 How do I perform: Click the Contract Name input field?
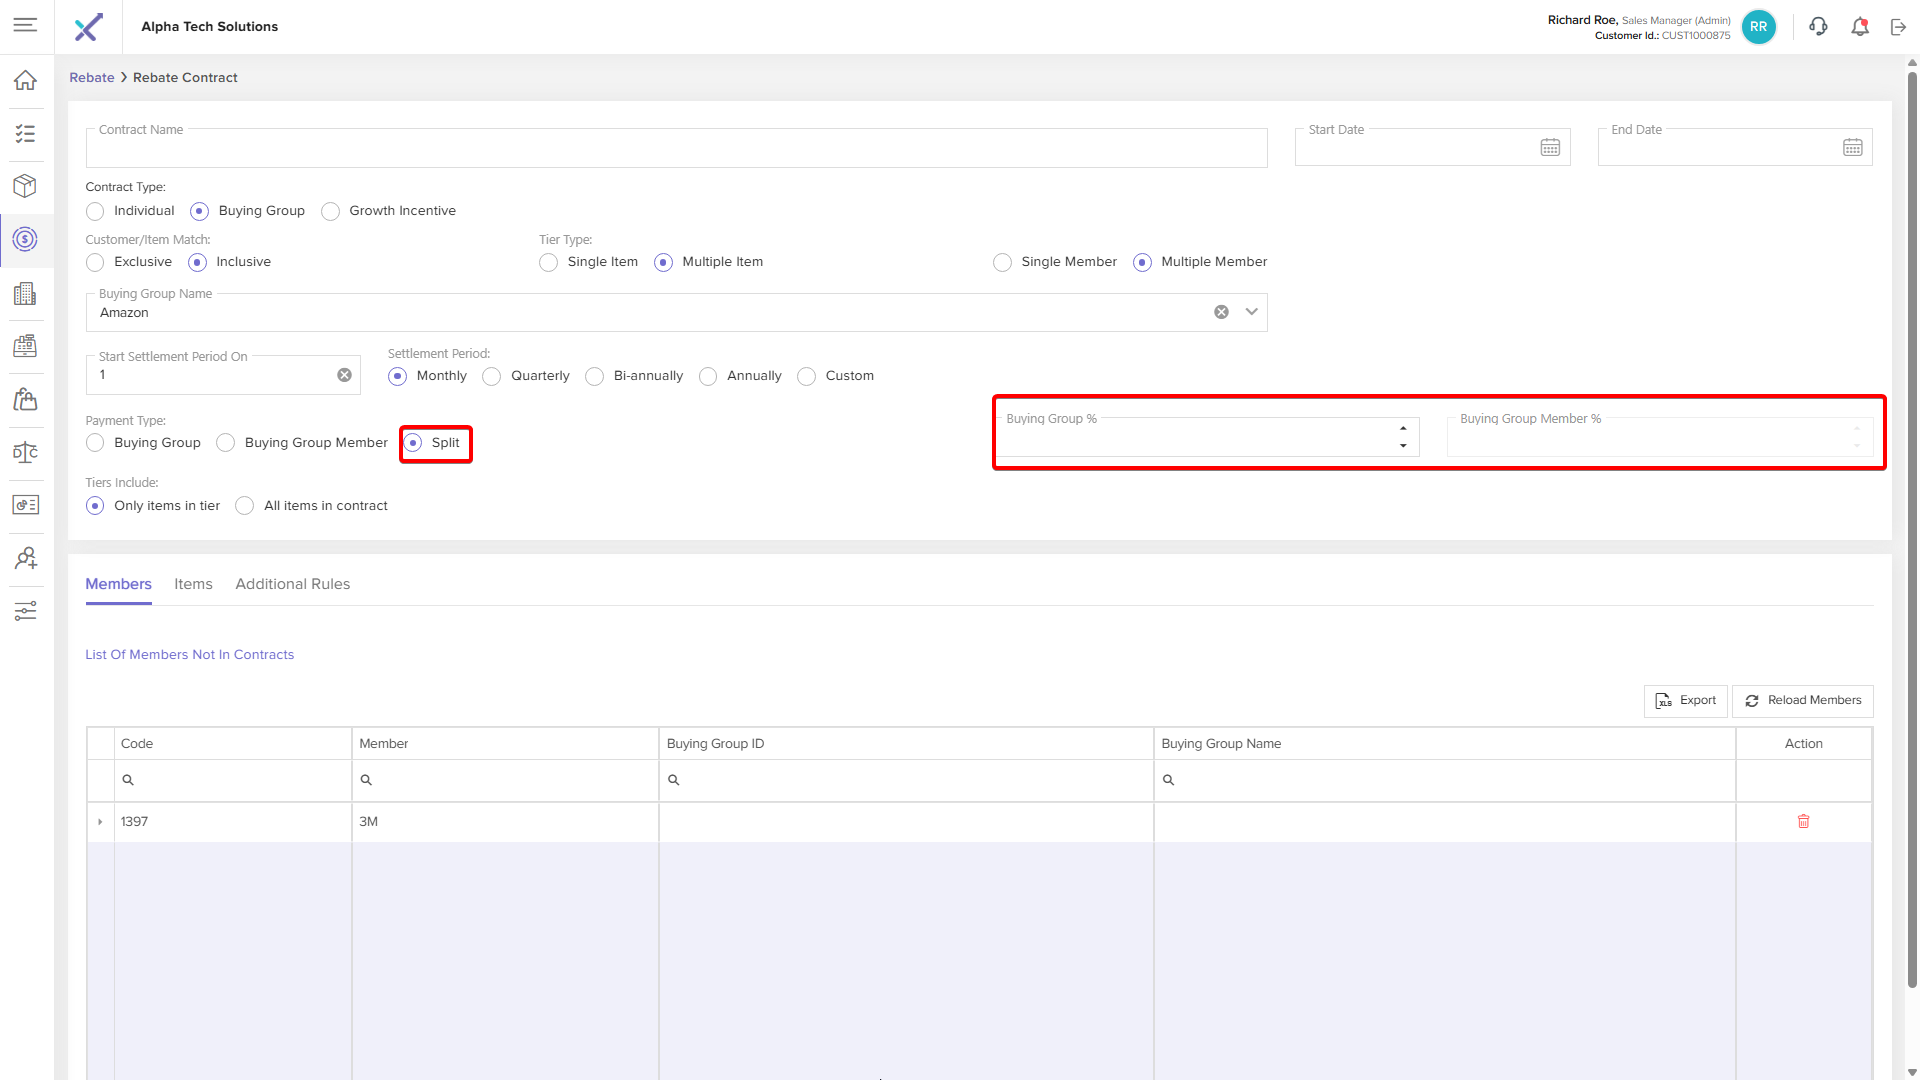click(x=676, y=148)
